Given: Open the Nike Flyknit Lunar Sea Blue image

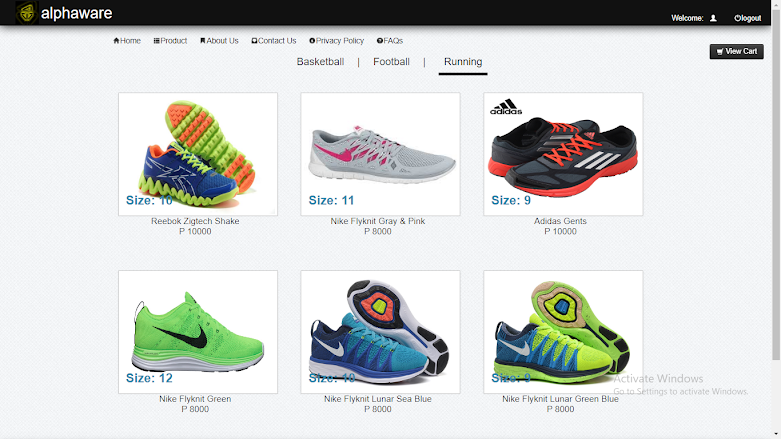Looking at the screenshot, I should coord(381,332).
